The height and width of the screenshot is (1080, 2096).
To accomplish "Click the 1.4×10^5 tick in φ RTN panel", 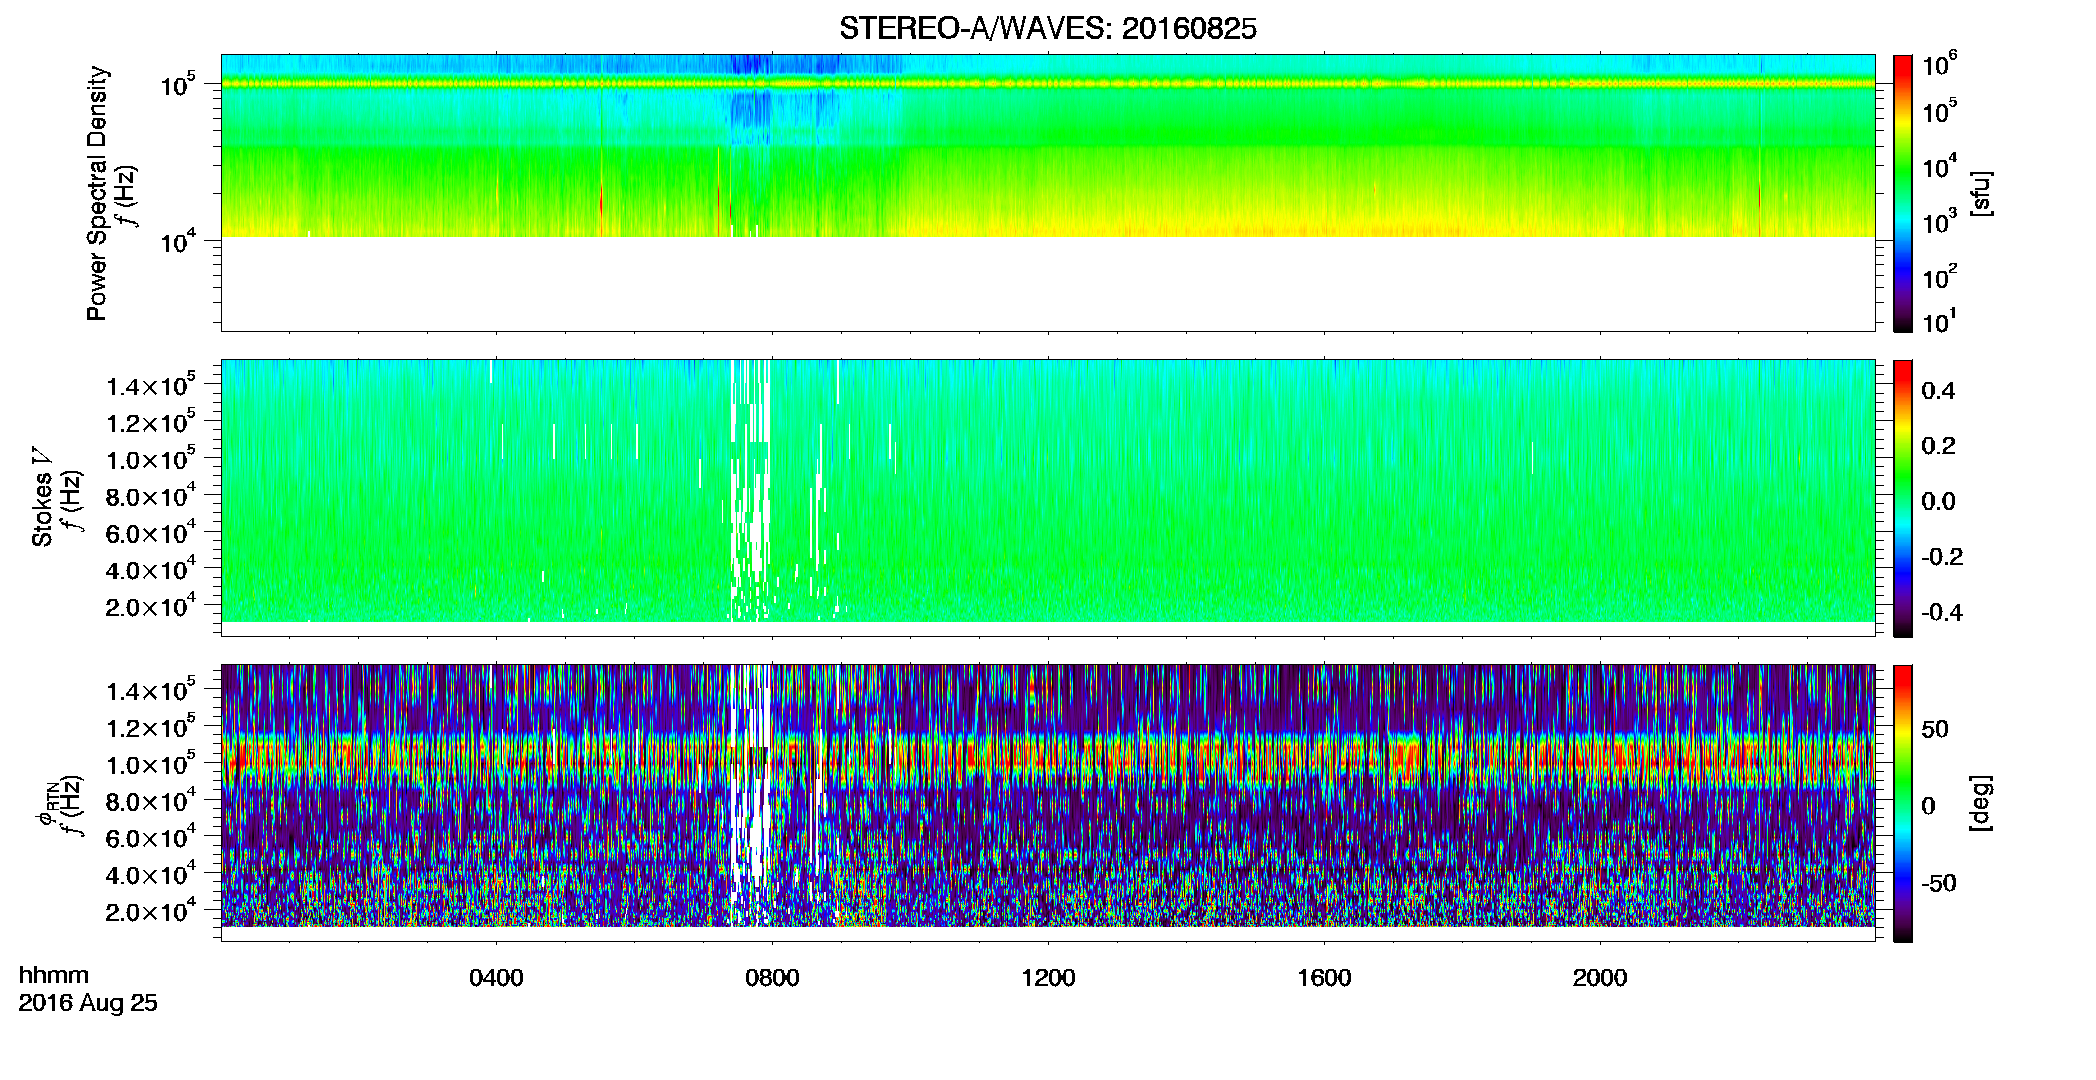I will [151, 691].
